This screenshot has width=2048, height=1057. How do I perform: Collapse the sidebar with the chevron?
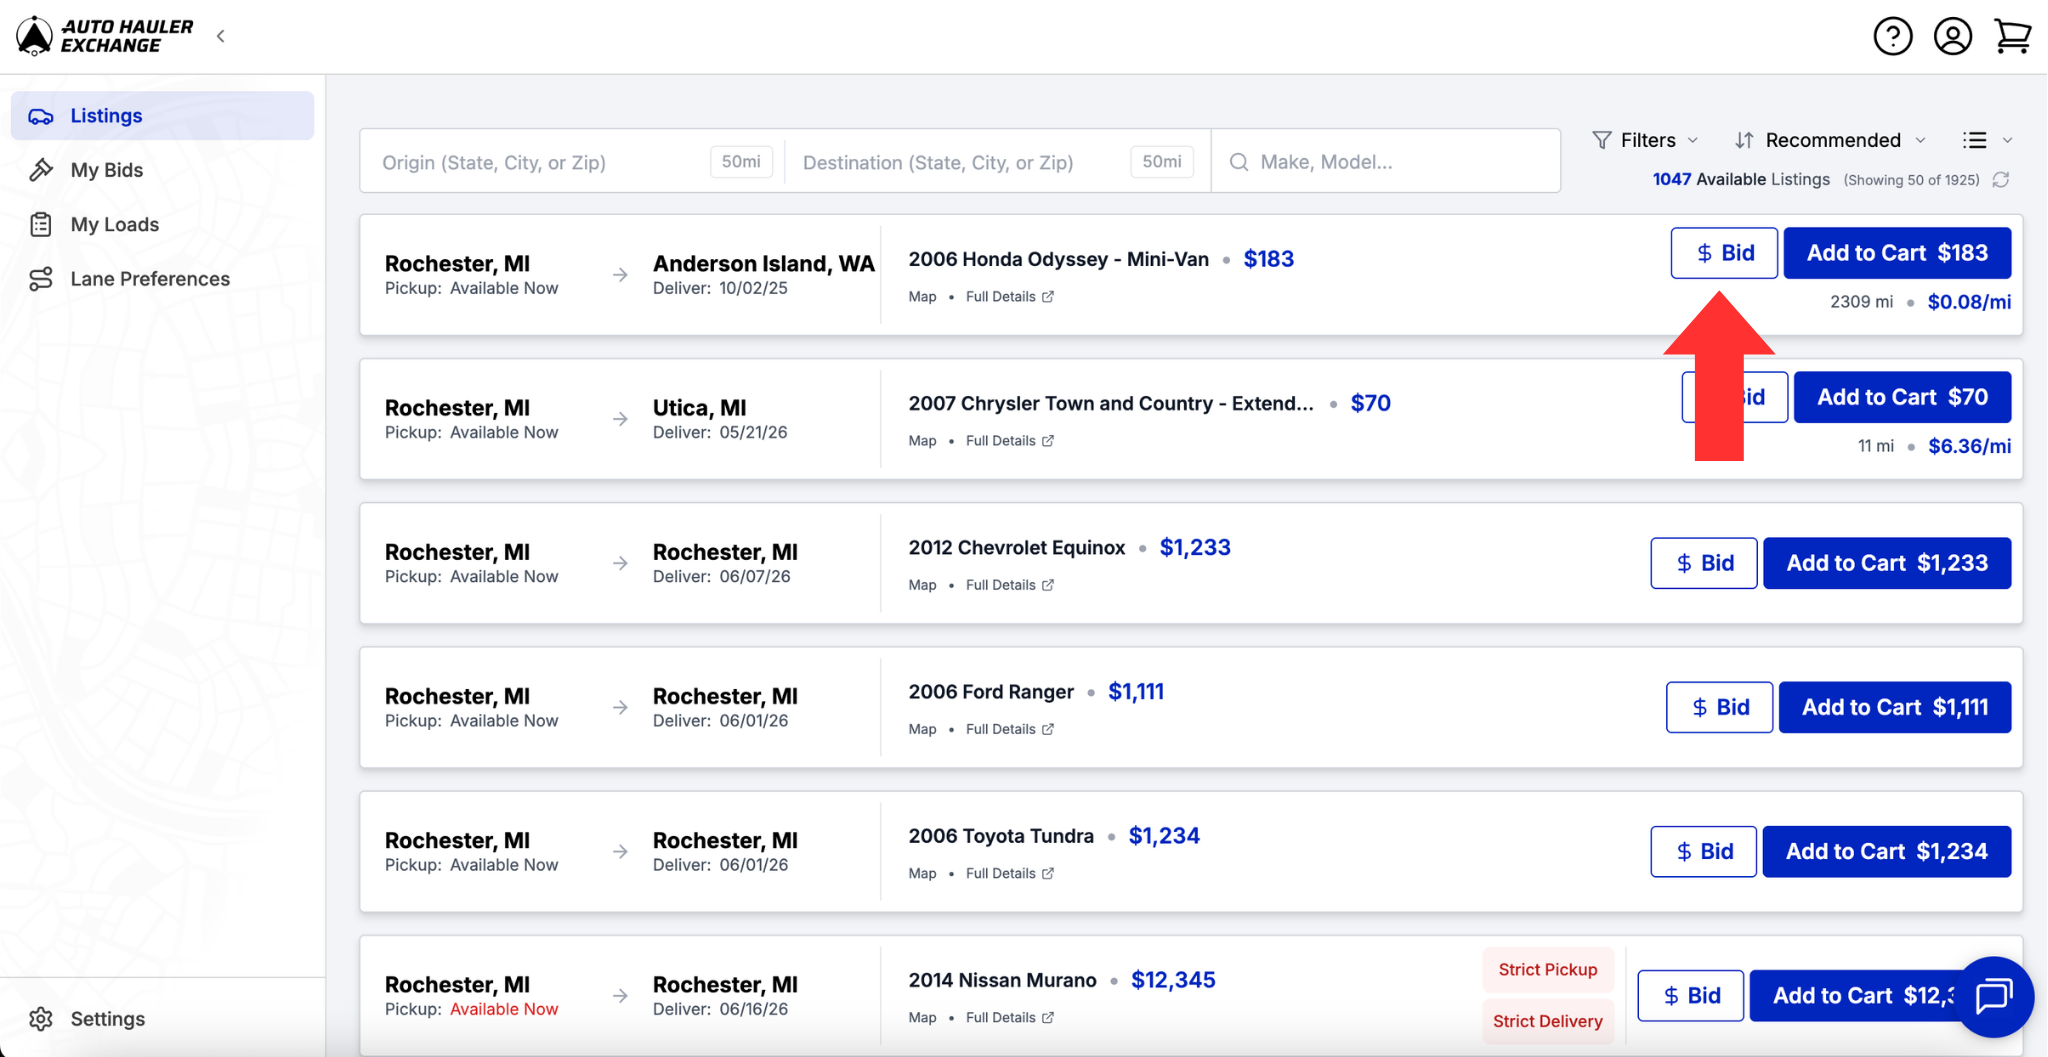221,36
